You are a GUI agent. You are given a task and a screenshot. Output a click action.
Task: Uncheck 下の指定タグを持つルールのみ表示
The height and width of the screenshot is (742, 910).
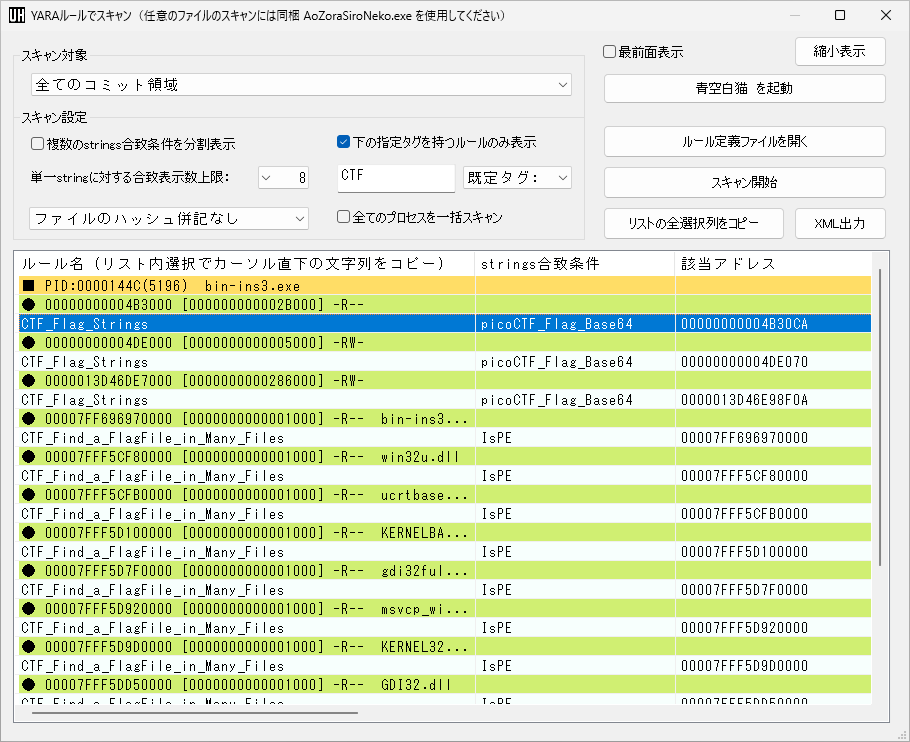[343, 142]
